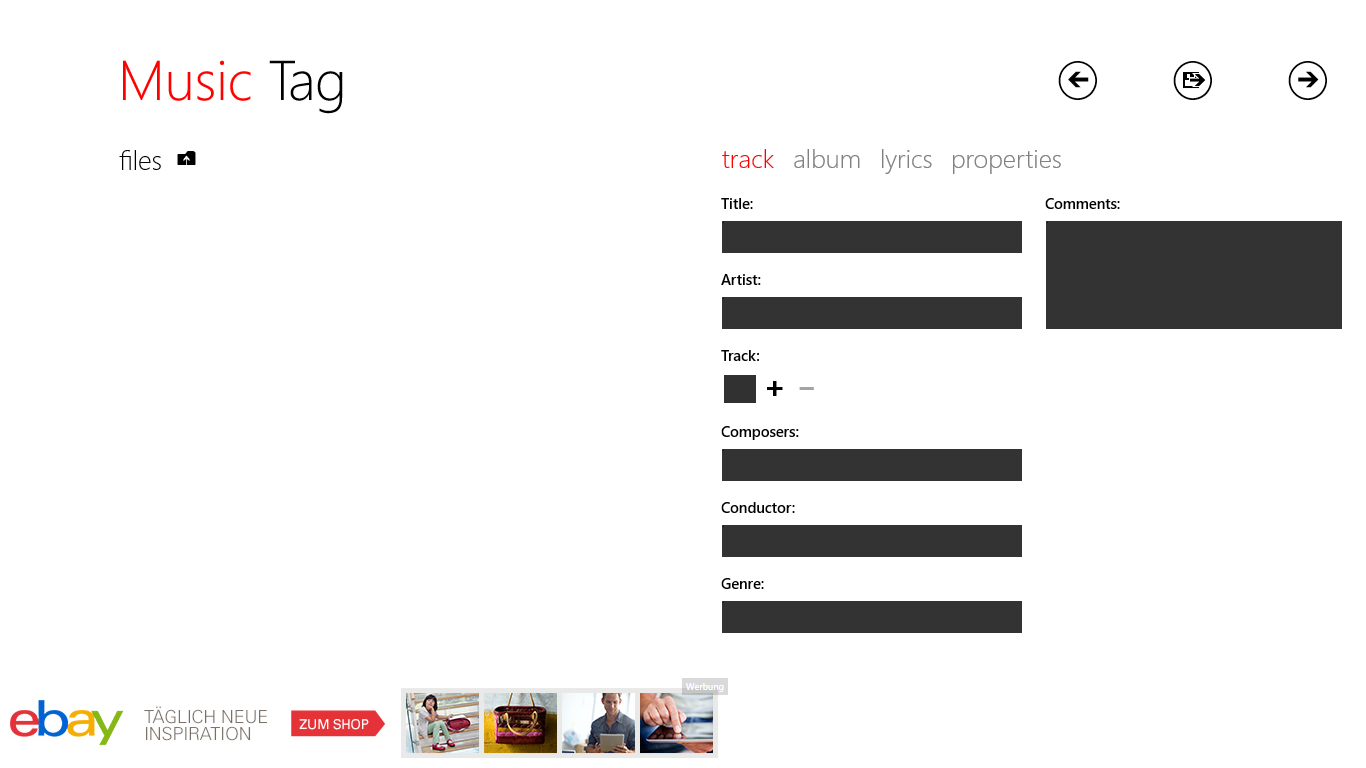Focus the Conductor input field

pos(871,541)
